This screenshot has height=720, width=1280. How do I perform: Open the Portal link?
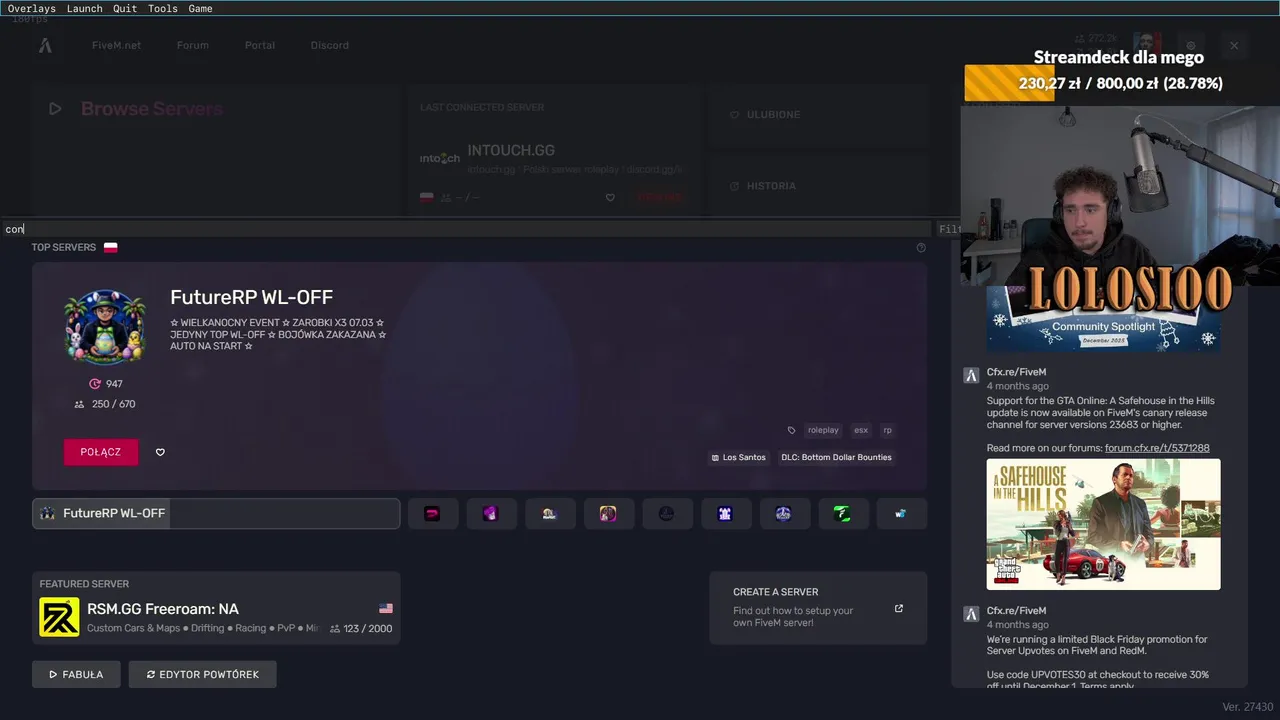260,45
